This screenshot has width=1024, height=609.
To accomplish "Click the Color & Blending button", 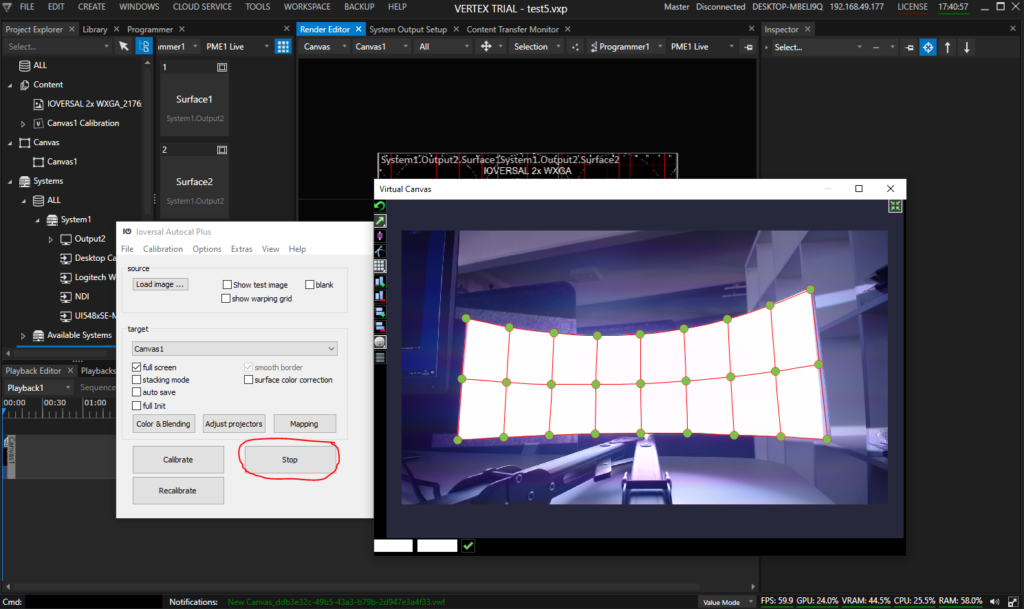I will point(164,424).
